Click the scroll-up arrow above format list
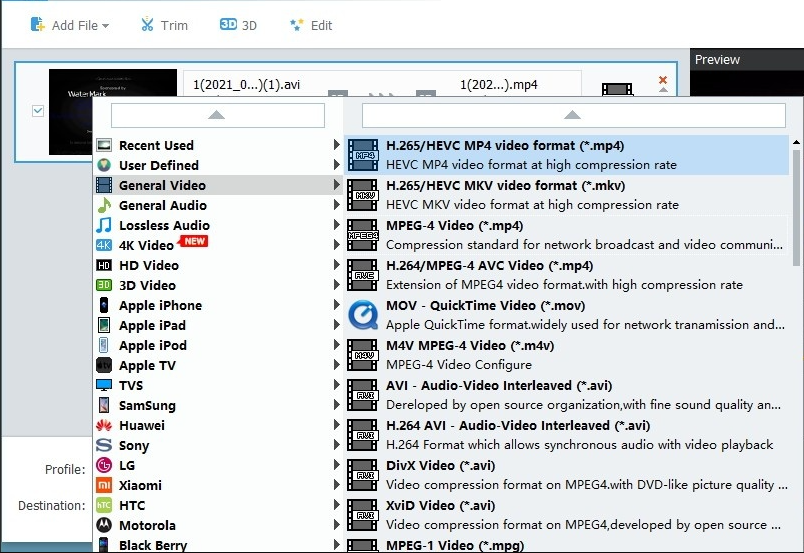804x553 pixels. [573, 115]
